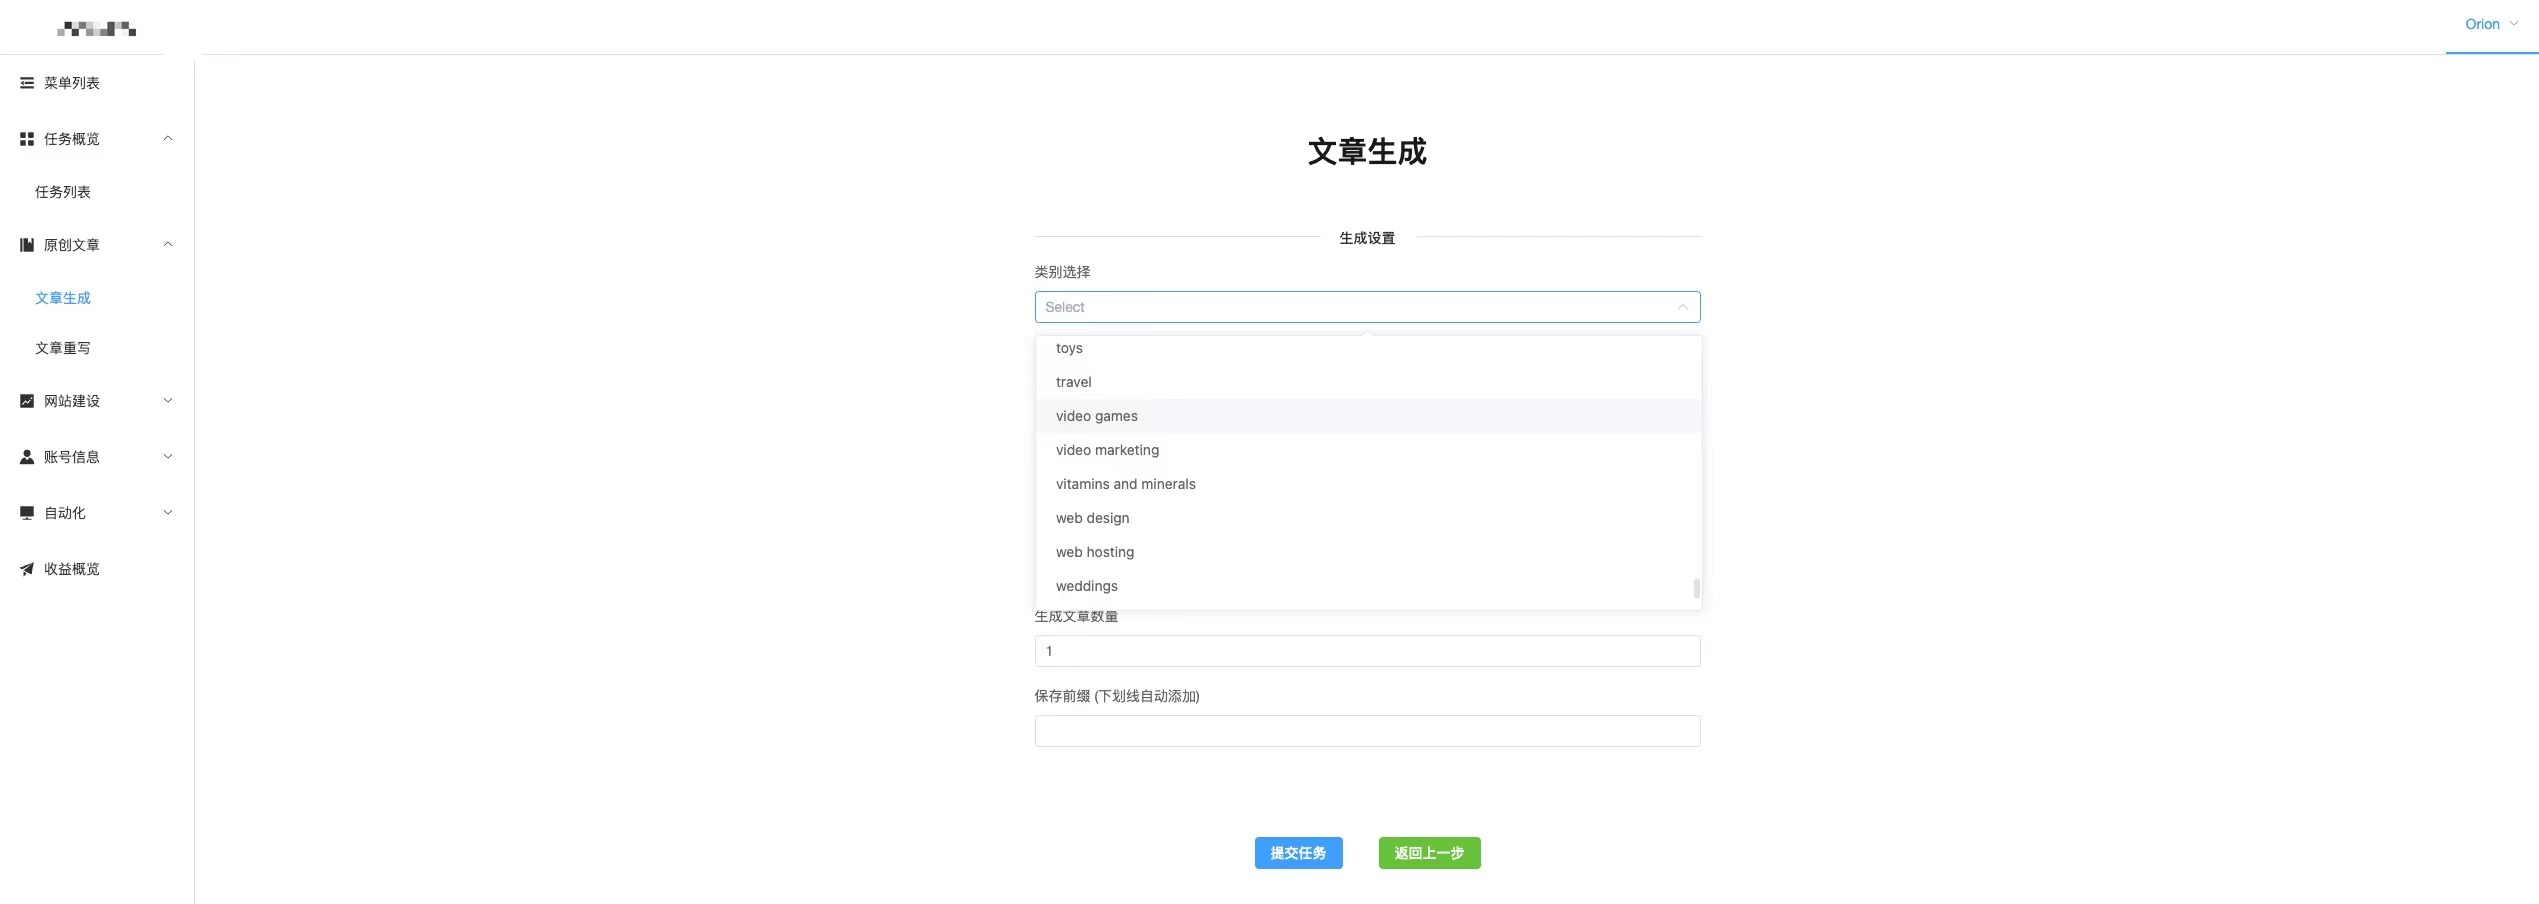Click the 类别选择 field label

tap(1062, 272)
